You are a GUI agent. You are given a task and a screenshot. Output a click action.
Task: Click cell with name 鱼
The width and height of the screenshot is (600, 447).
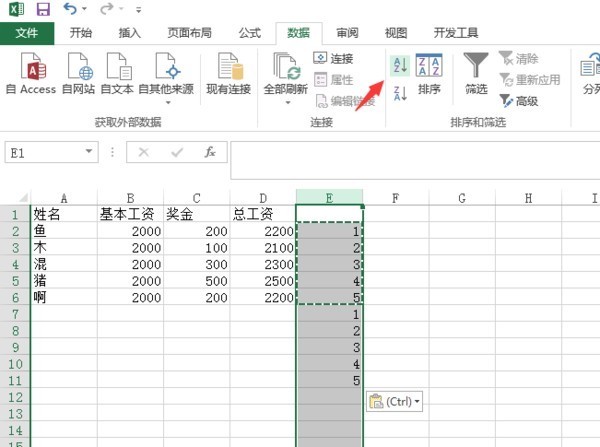(x=64, y=231)
